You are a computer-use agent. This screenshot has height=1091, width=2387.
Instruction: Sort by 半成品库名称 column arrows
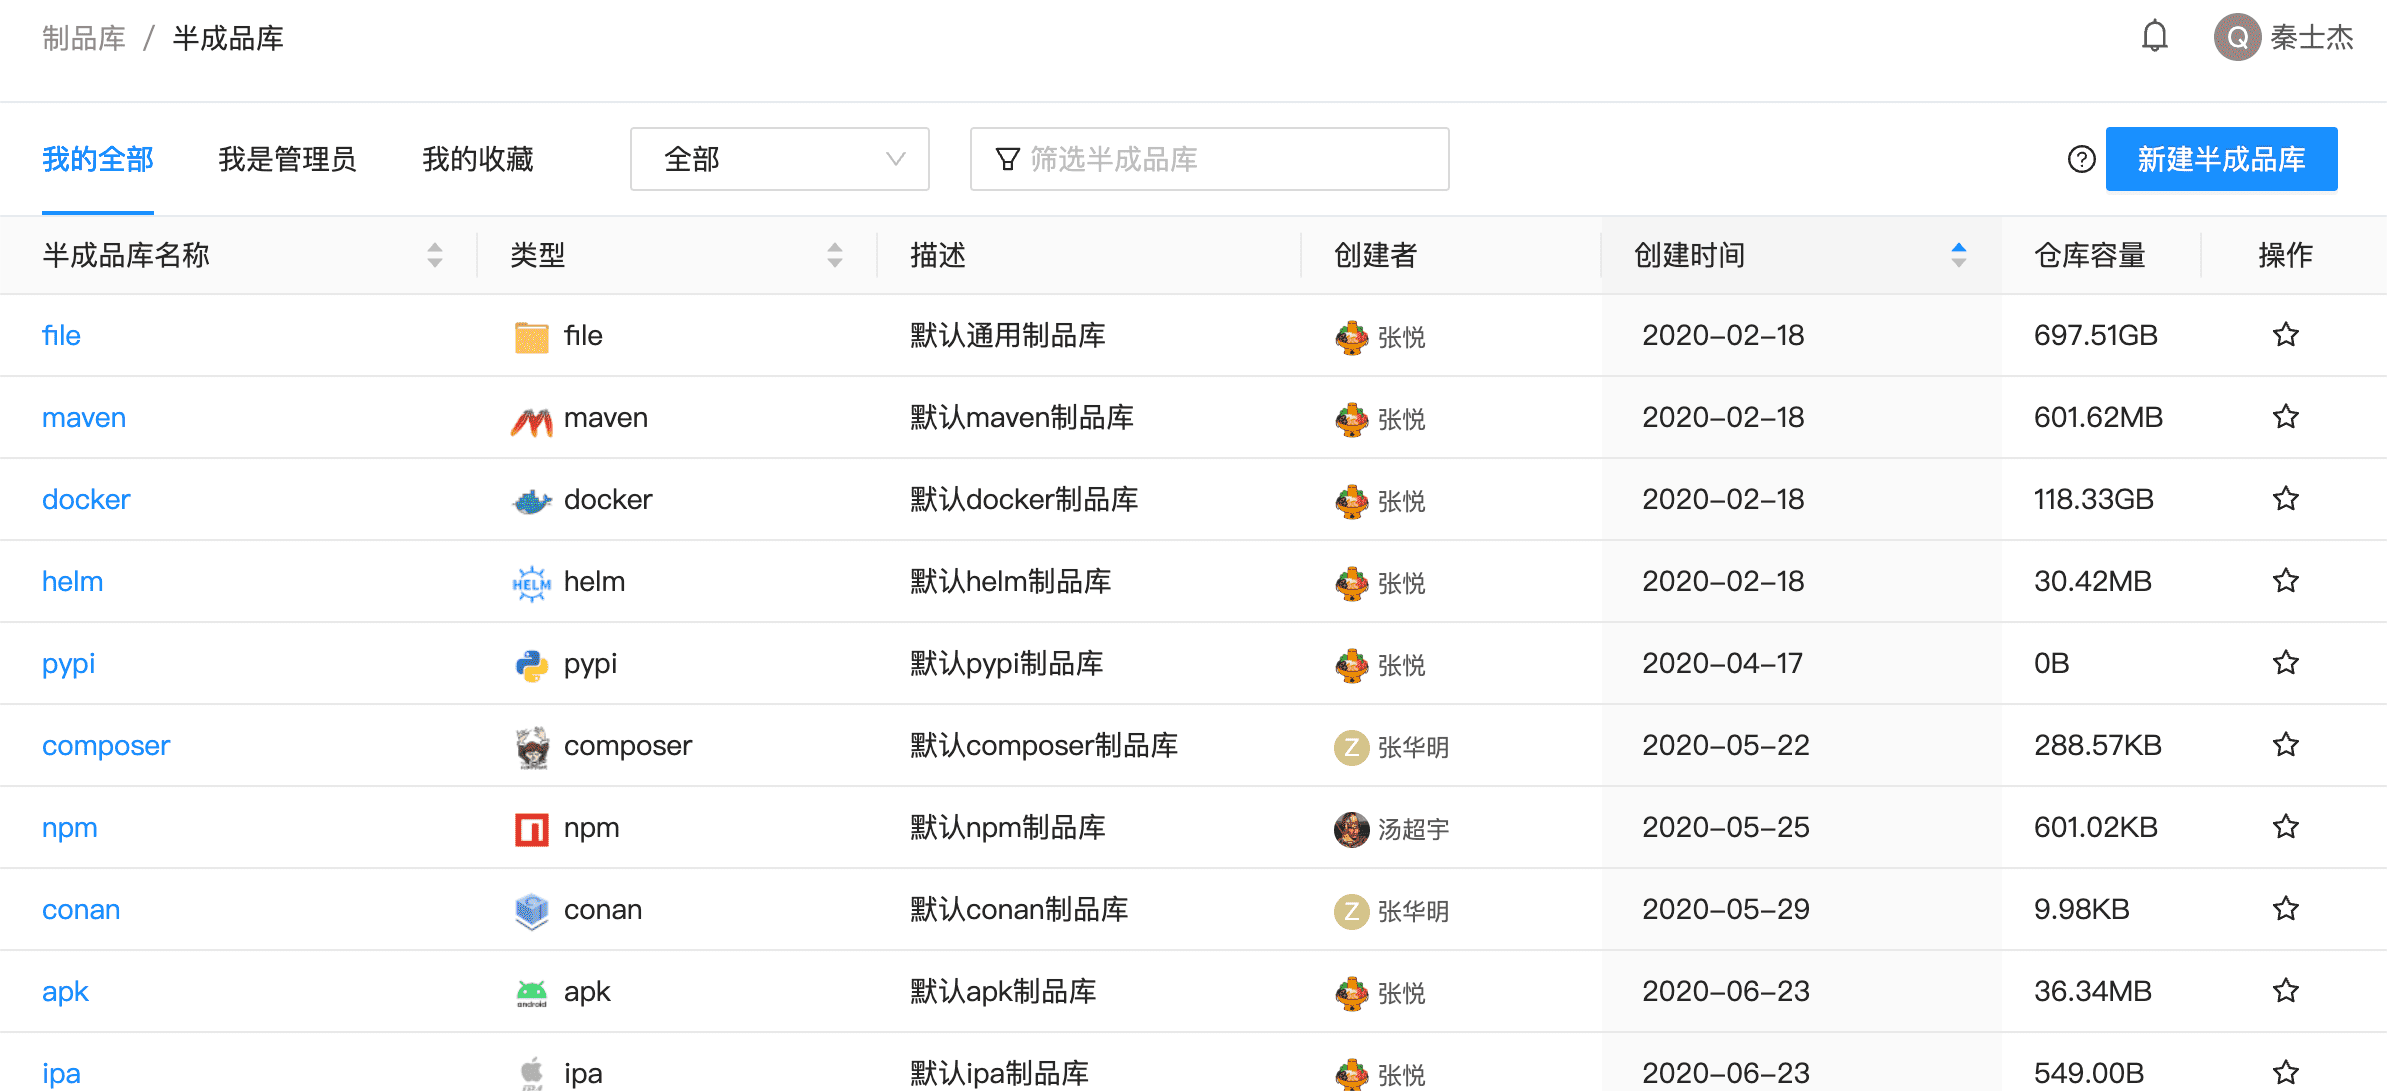coord(434,255)
